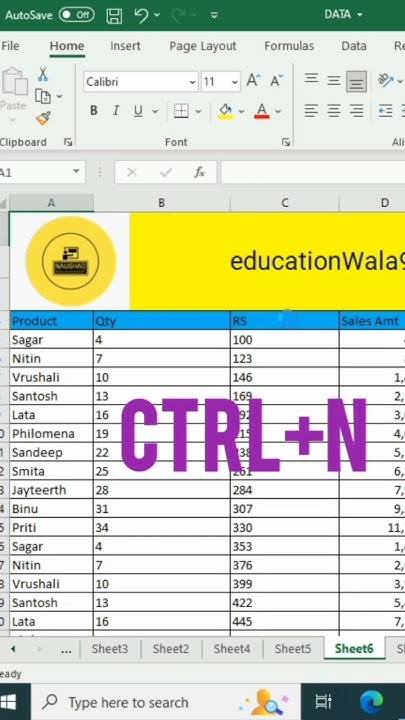The height and width of the screenshot is (720, 405).
Task: Toggle Underline formatting
Action: click(138, 111)
